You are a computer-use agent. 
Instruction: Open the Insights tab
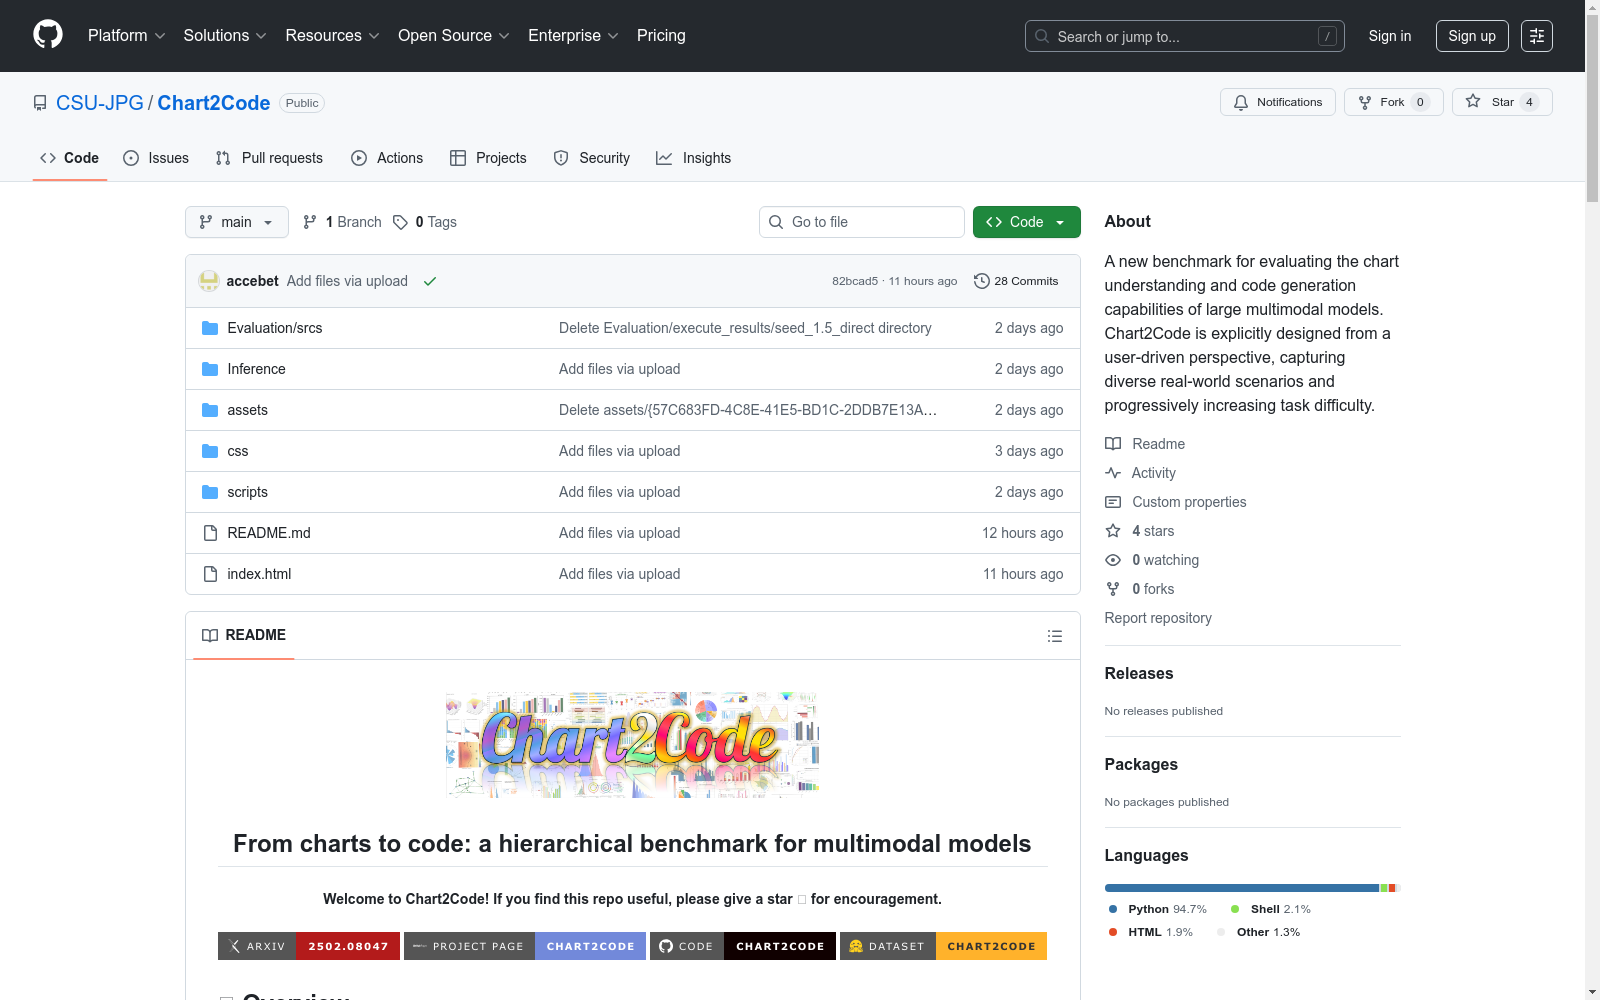coord(694,158)
